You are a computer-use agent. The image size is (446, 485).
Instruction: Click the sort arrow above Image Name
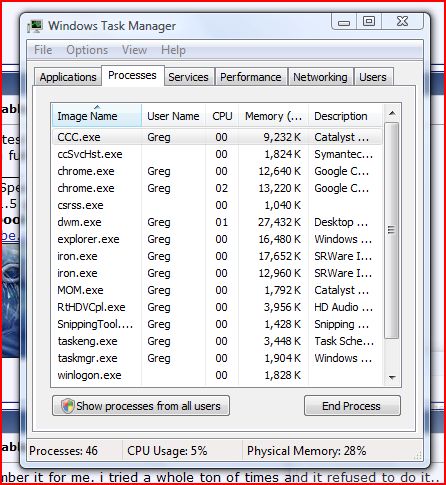click(97, 107)
